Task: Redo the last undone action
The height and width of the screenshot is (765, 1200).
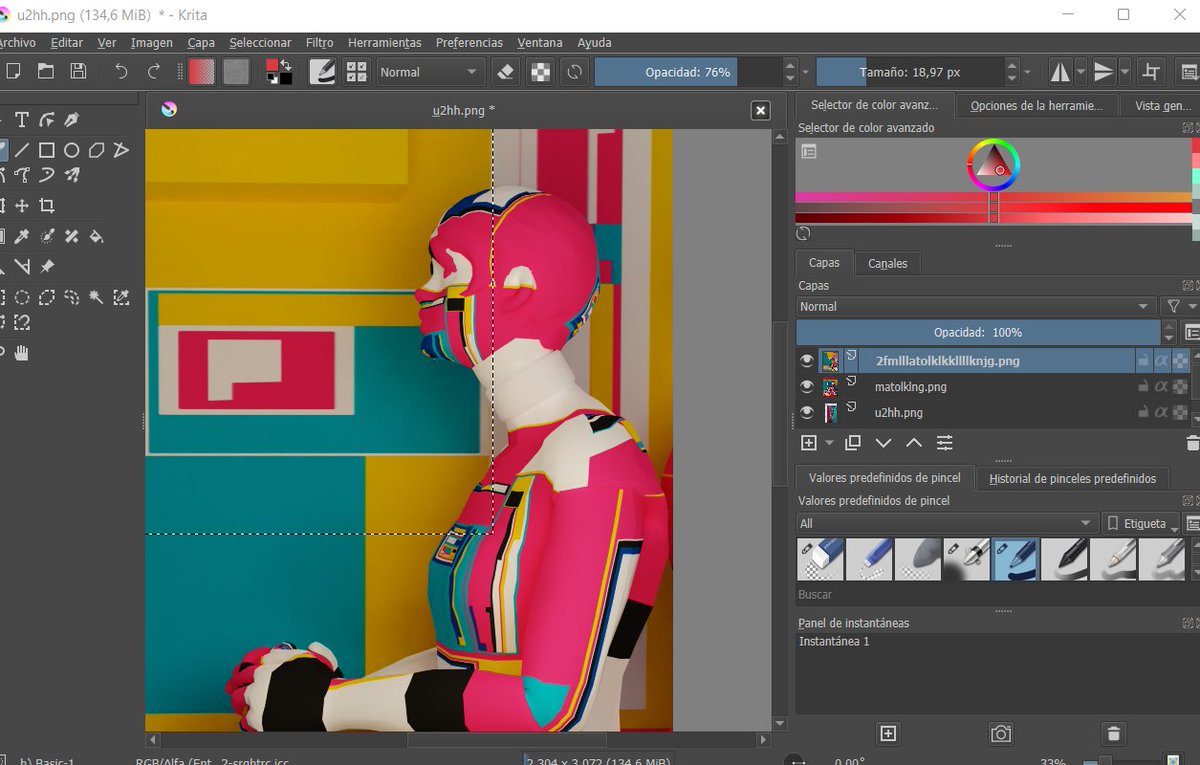Action: 154,71
